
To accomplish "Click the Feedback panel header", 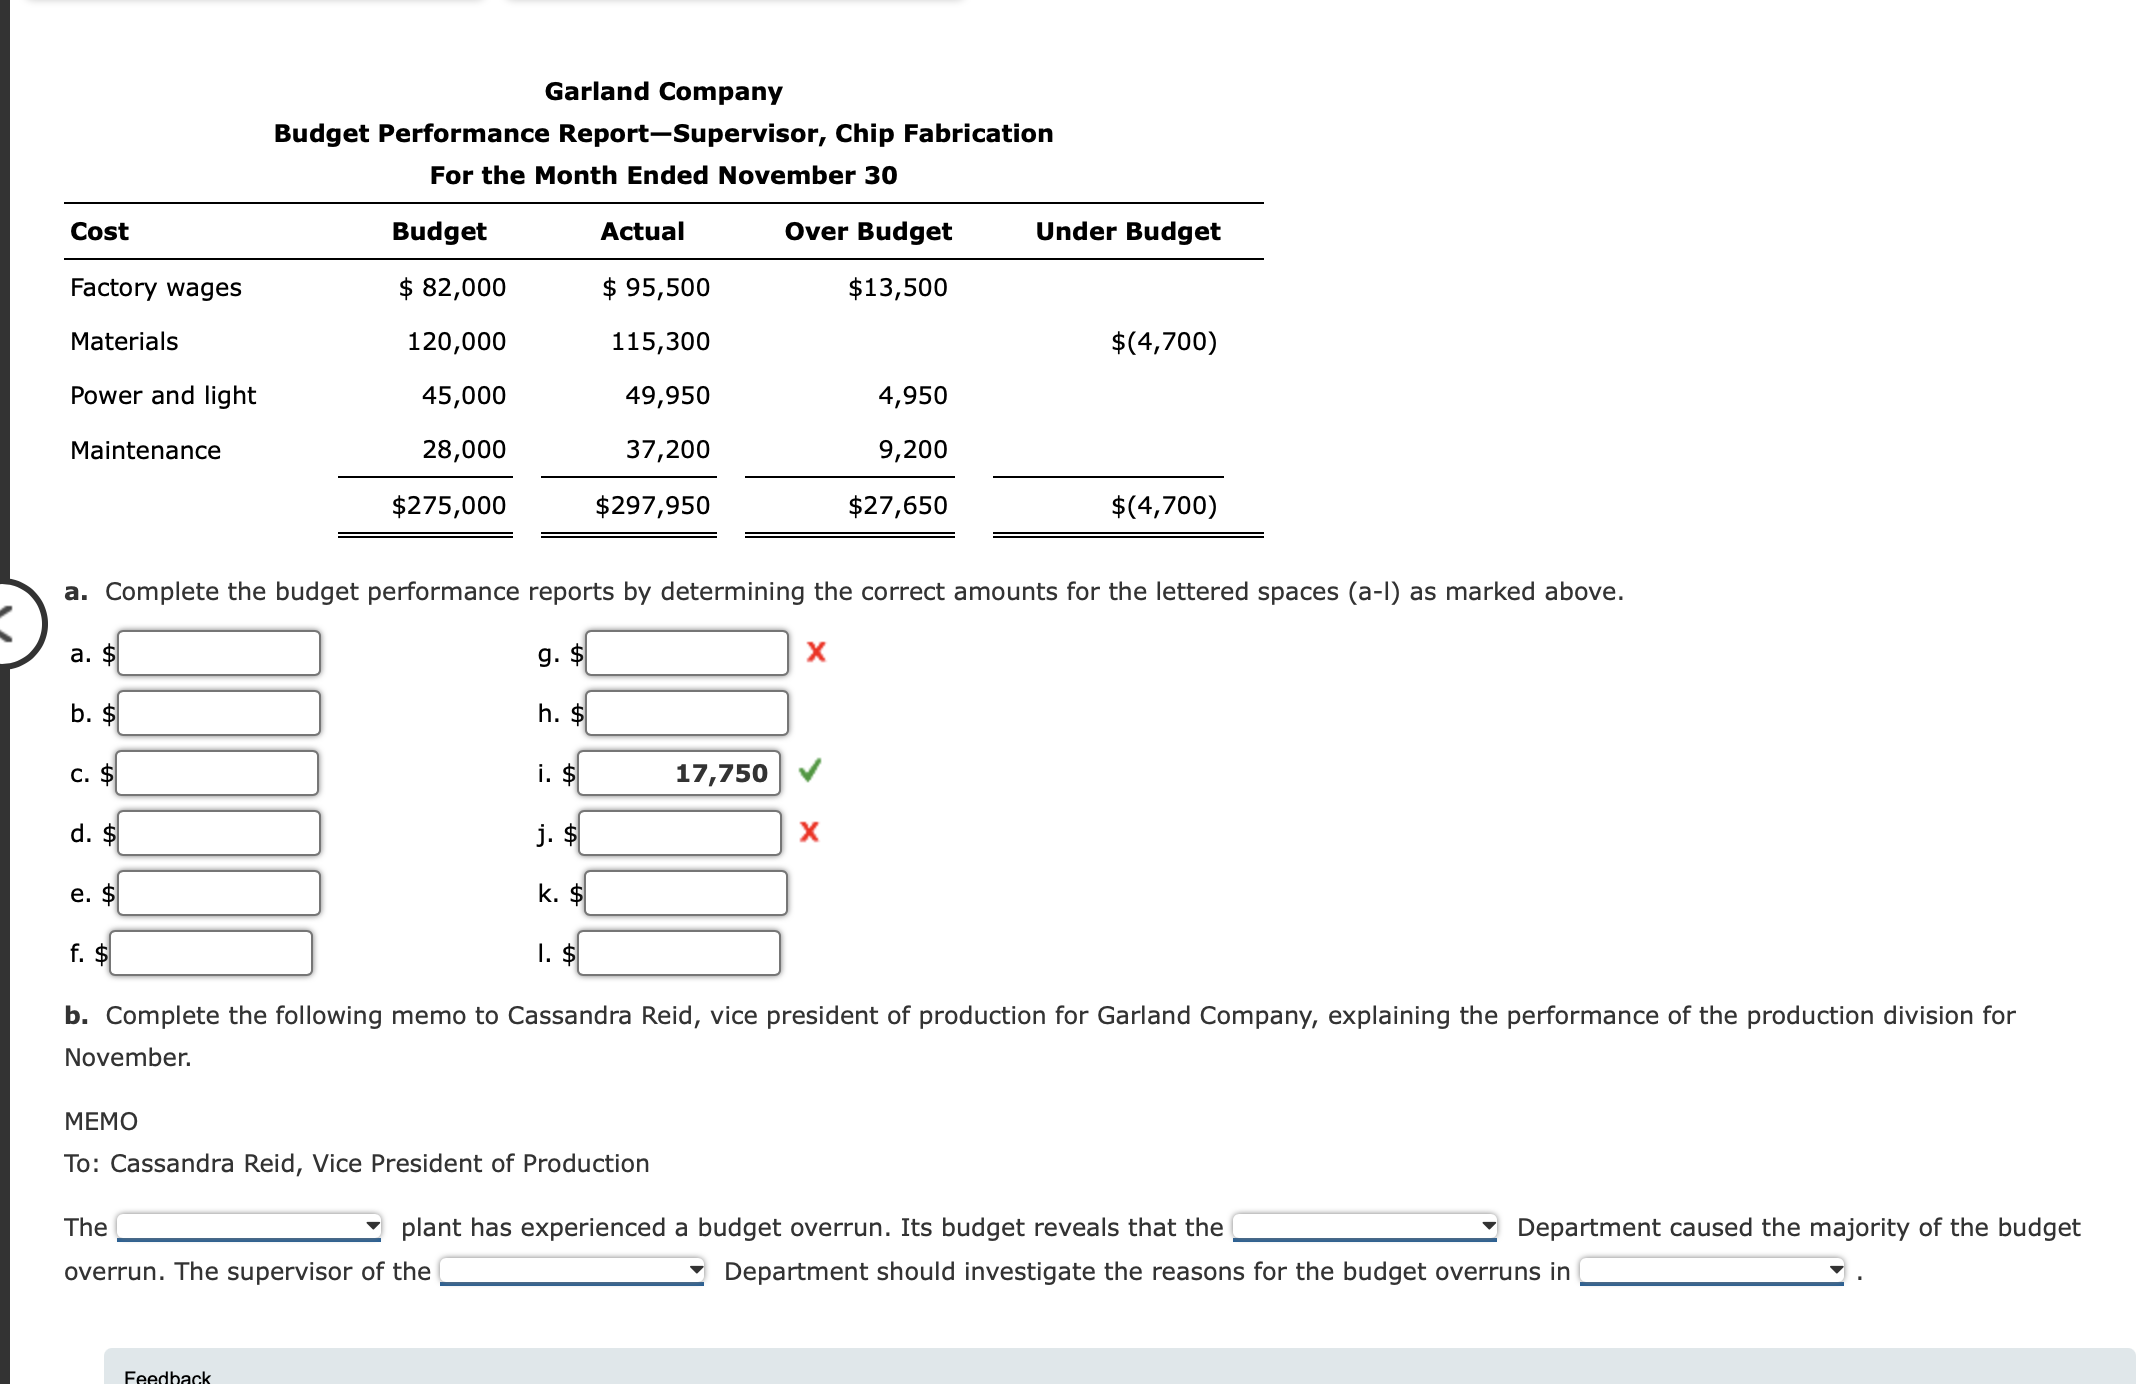I will pos(167,1376).
